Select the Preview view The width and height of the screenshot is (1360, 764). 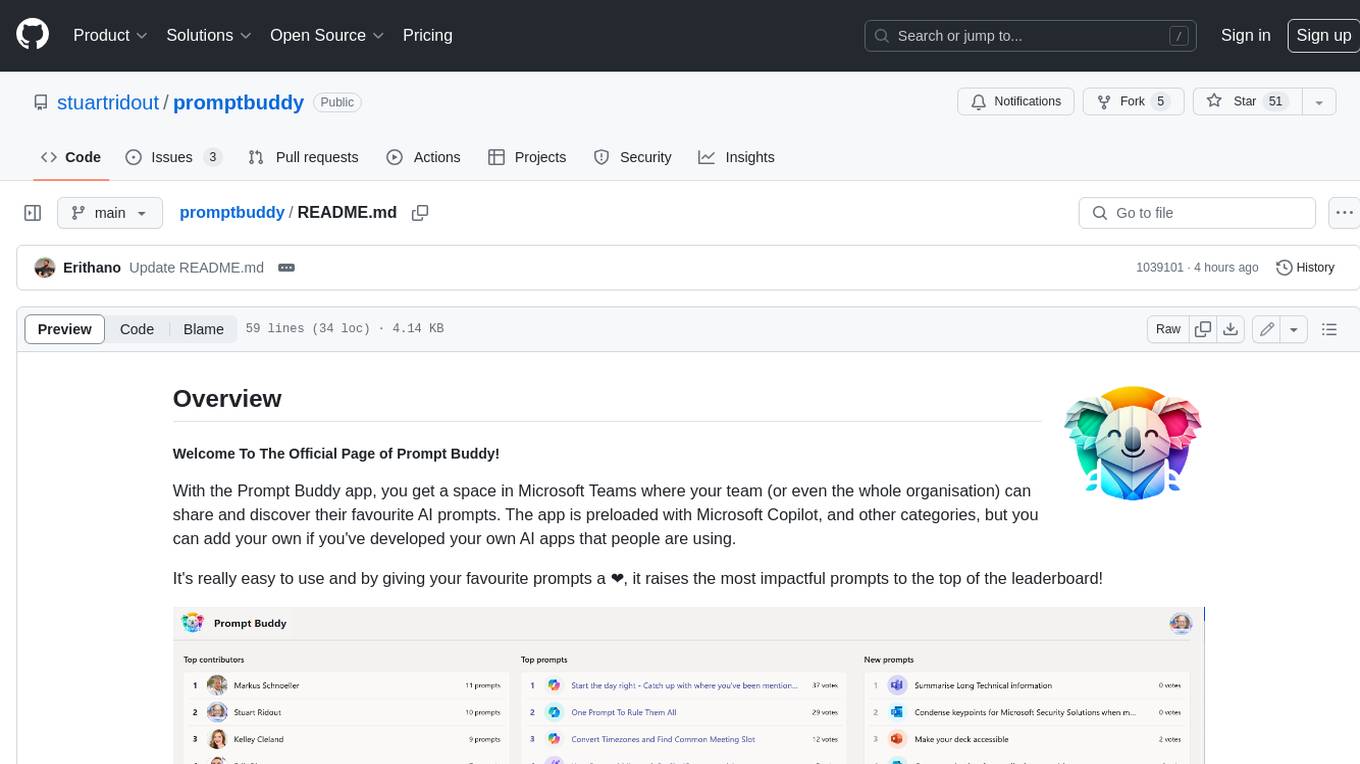pos(65,329)
